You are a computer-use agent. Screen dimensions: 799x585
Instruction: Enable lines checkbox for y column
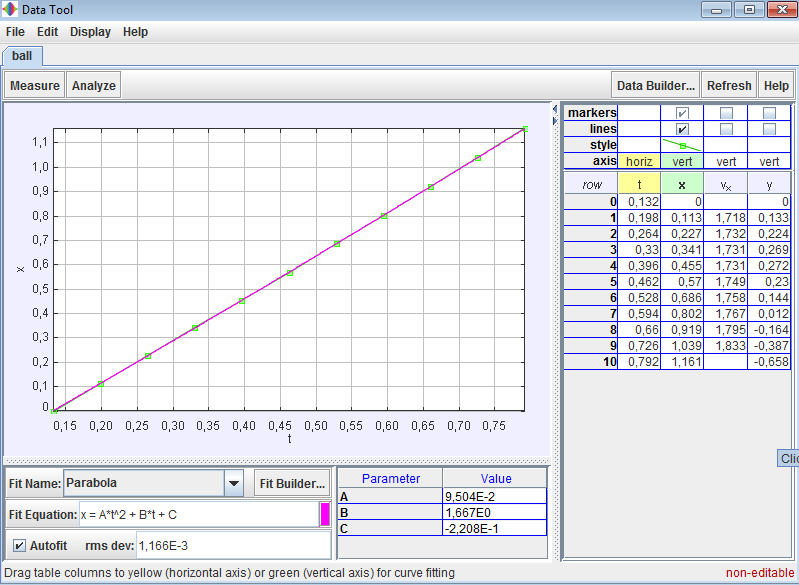click(x=769, y=129)
